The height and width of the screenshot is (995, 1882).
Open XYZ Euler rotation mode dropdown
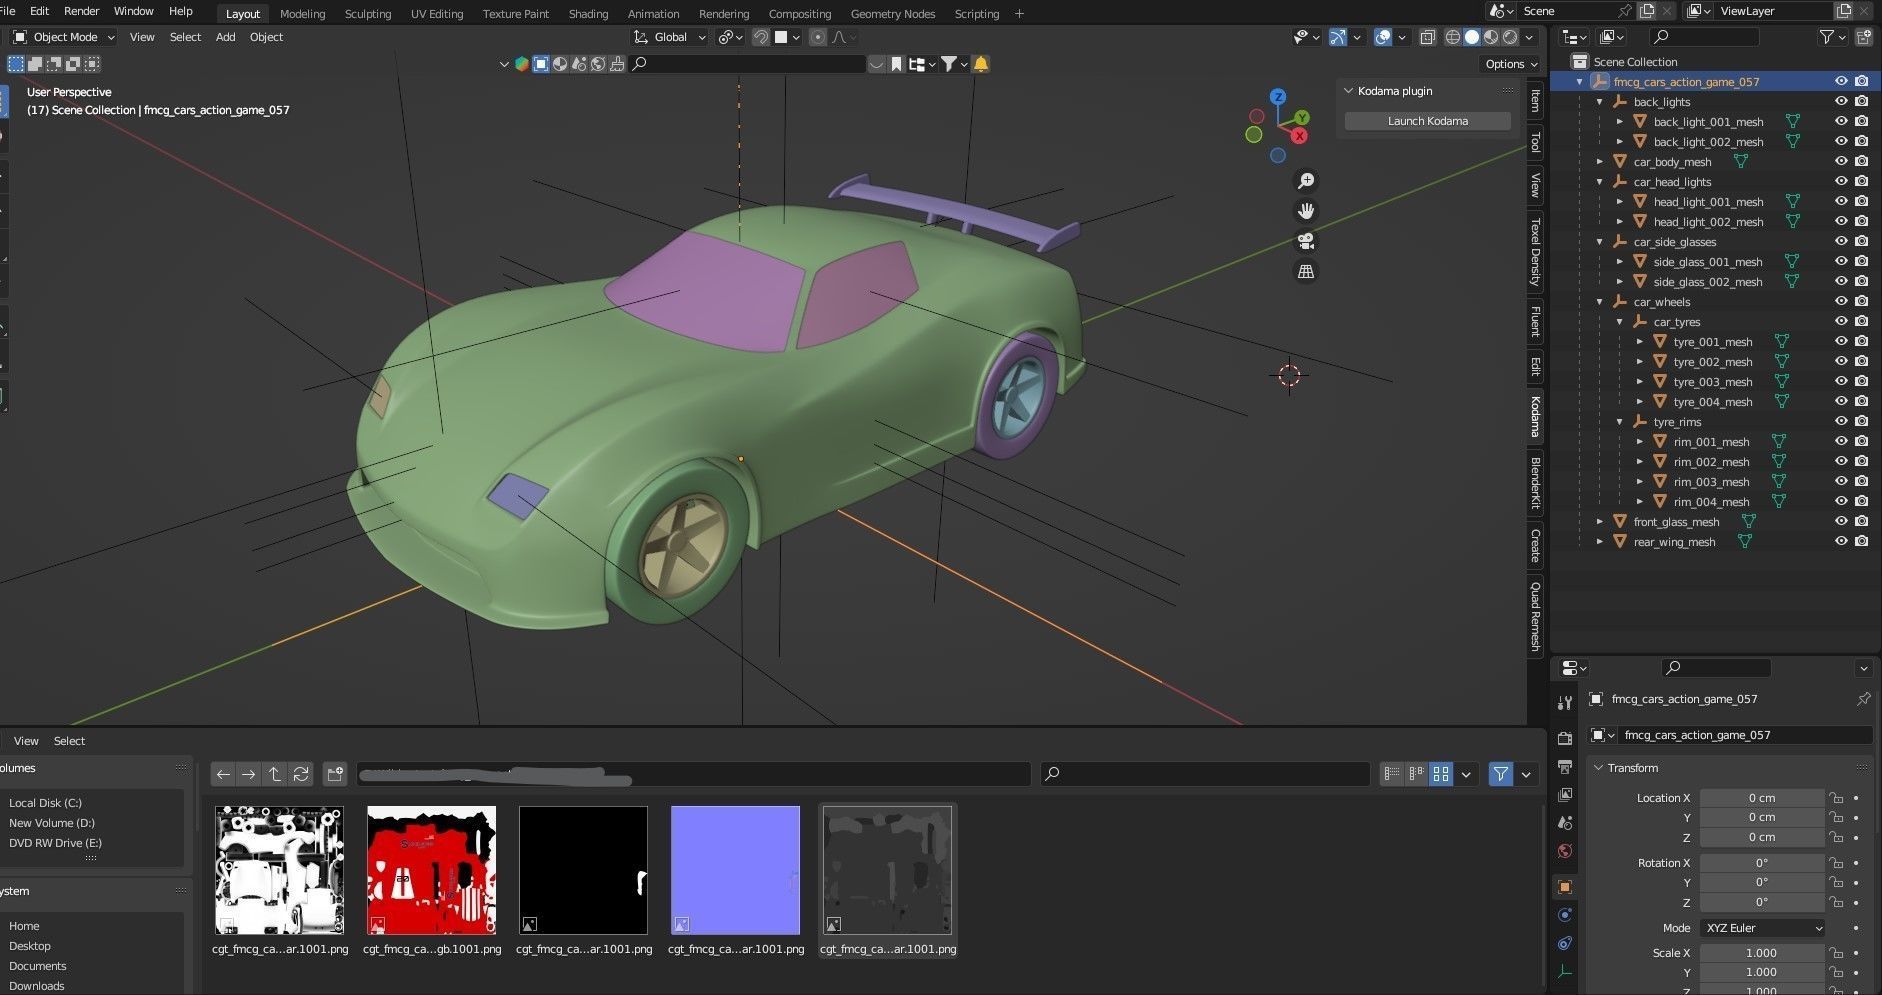click(x=1762, y=928)
